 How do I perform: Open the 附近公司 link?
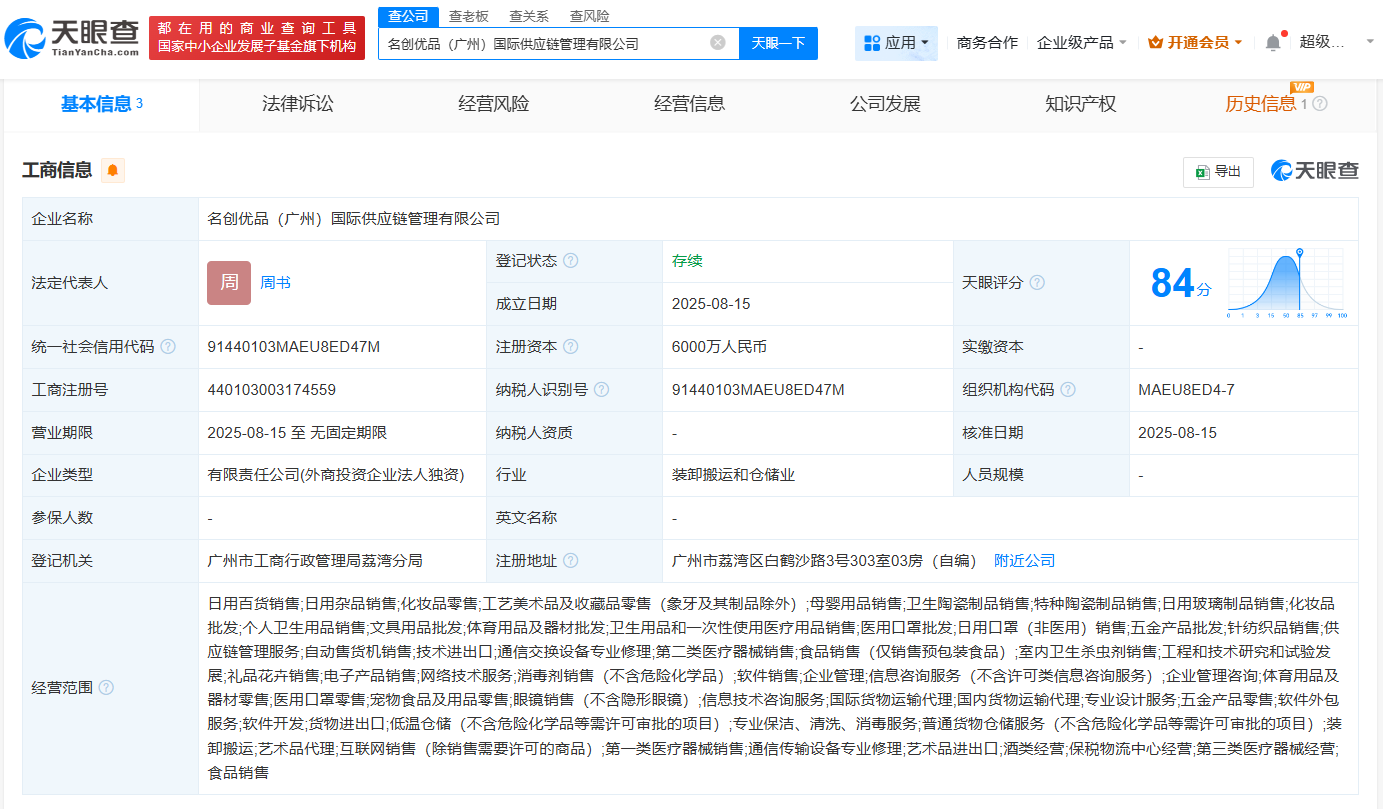point(1023,560)
